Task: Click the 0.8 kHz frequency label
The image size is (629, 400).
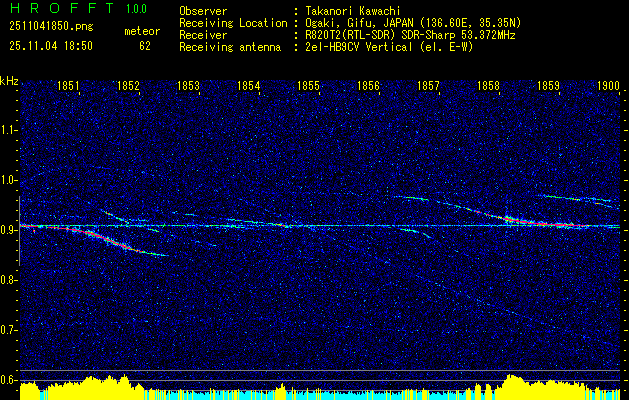Action: (x=8, y=280)
